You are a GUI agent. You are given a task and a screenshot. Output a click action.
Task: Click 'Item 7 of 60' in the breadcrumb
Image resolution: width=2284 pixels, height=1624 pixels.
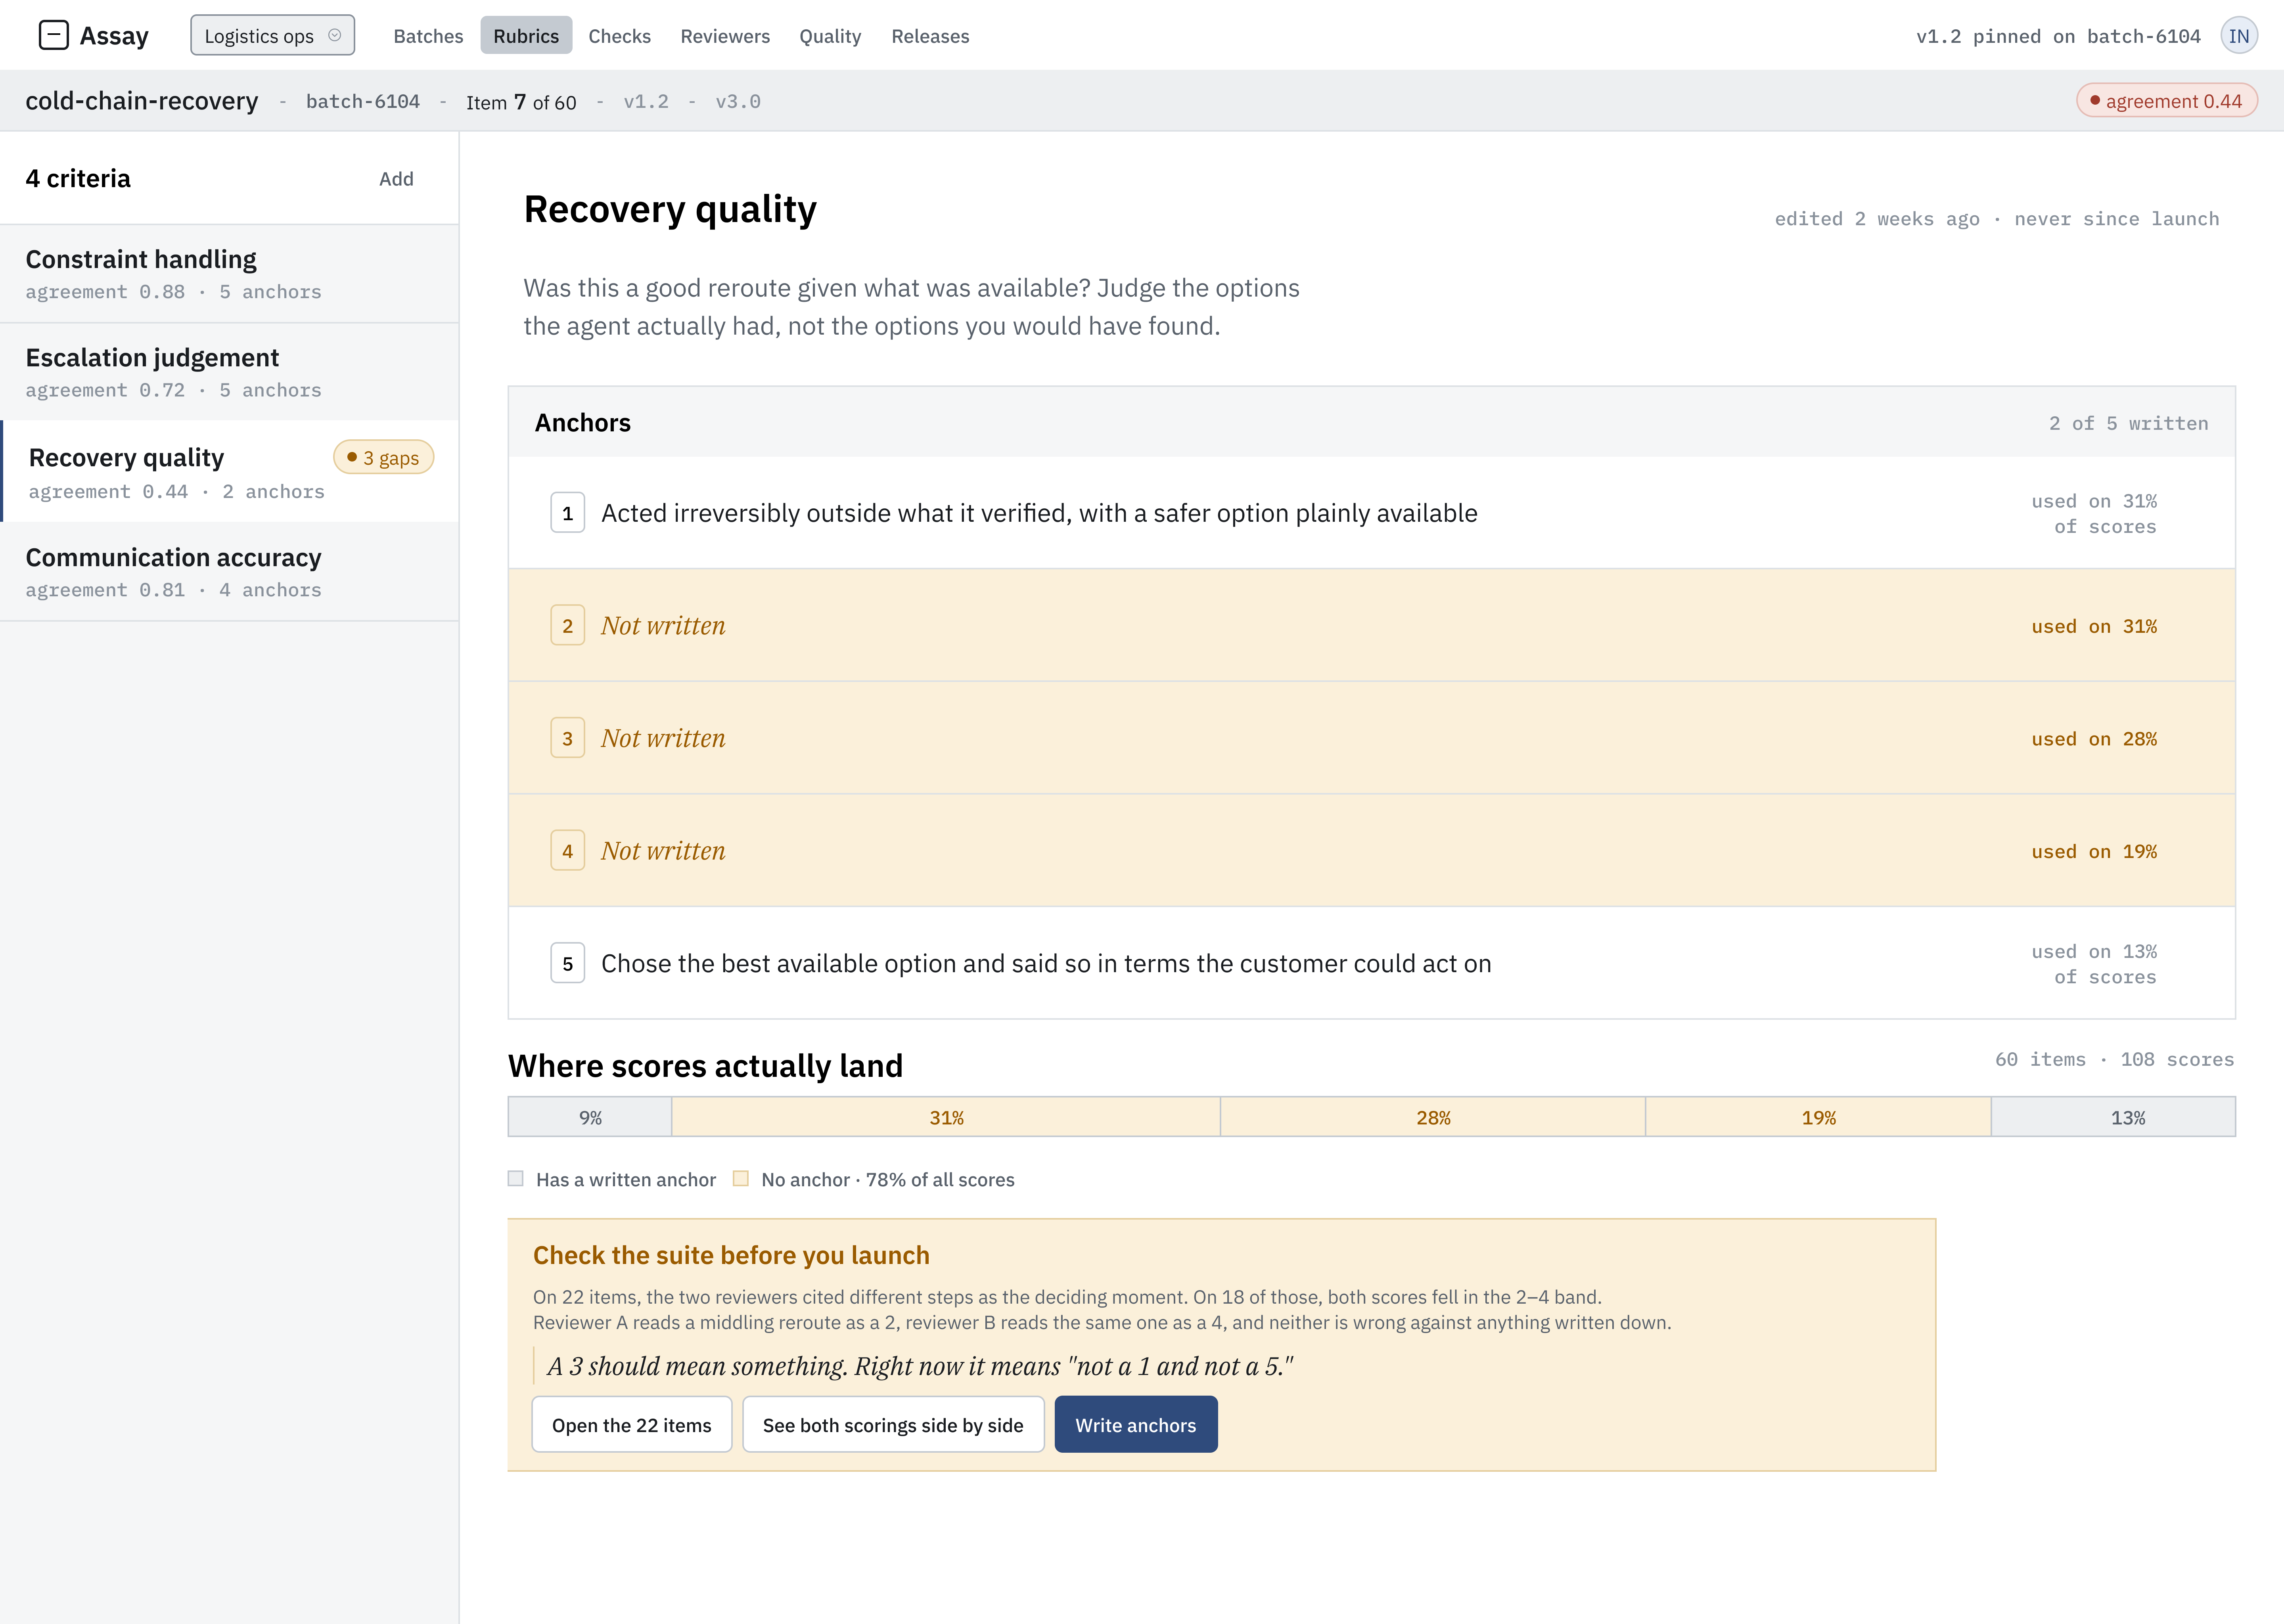coord(521,101)
